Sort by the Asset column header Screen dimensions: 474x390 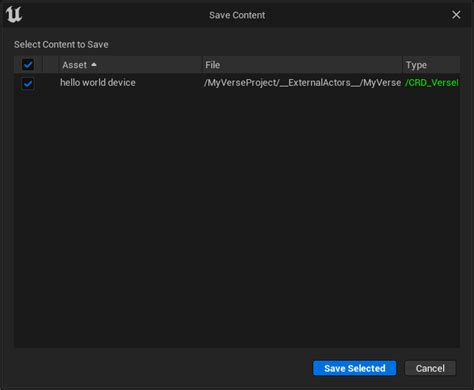tap(130, 65)
